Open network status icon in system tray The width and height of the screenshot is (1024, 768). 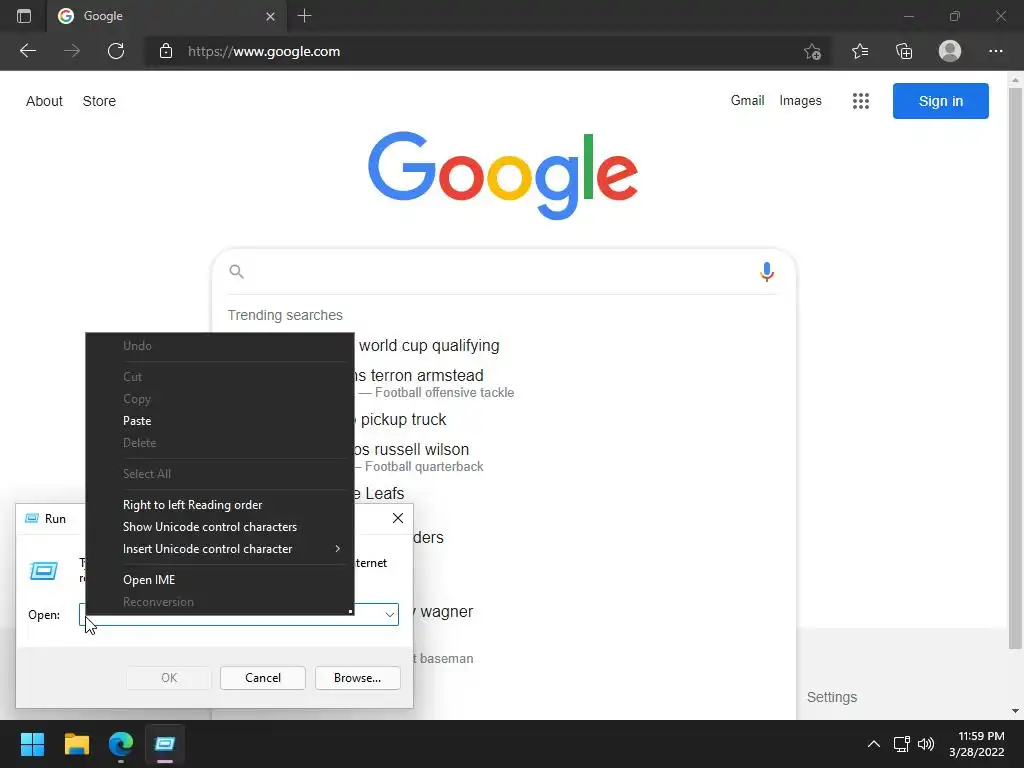tap(902, 744)
